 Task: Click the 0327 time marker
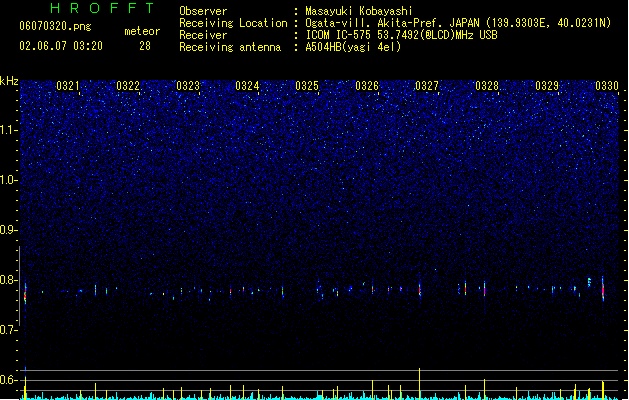(427, 86)
